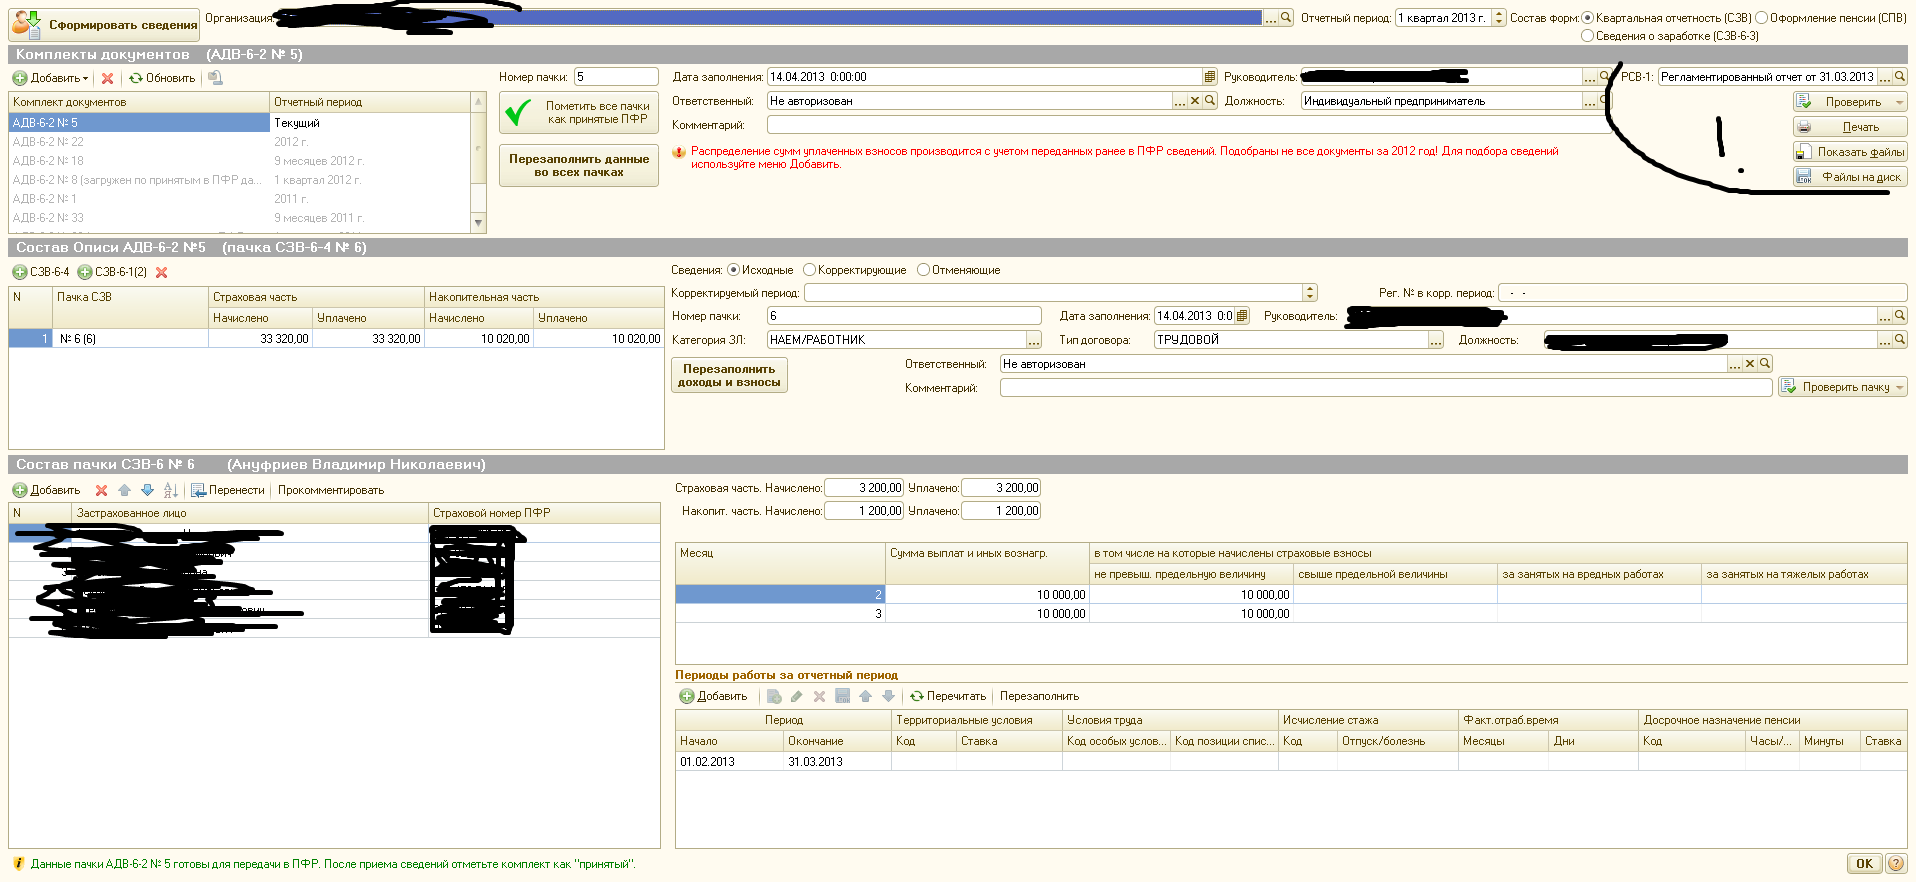
Task: Select row АДВ-6-2 № 33
Action: pos(240,218)
